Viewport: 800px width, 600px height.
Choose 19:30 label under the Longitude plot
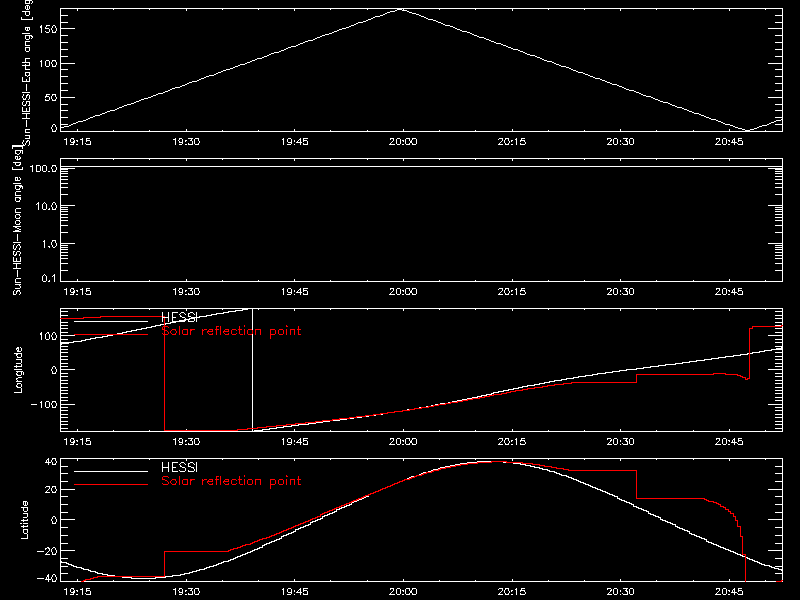186,442
